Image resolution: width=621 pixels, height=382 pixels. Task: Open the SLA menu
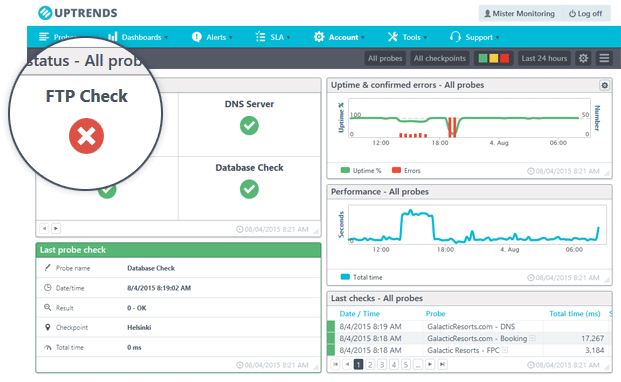[x=273, y=37]
